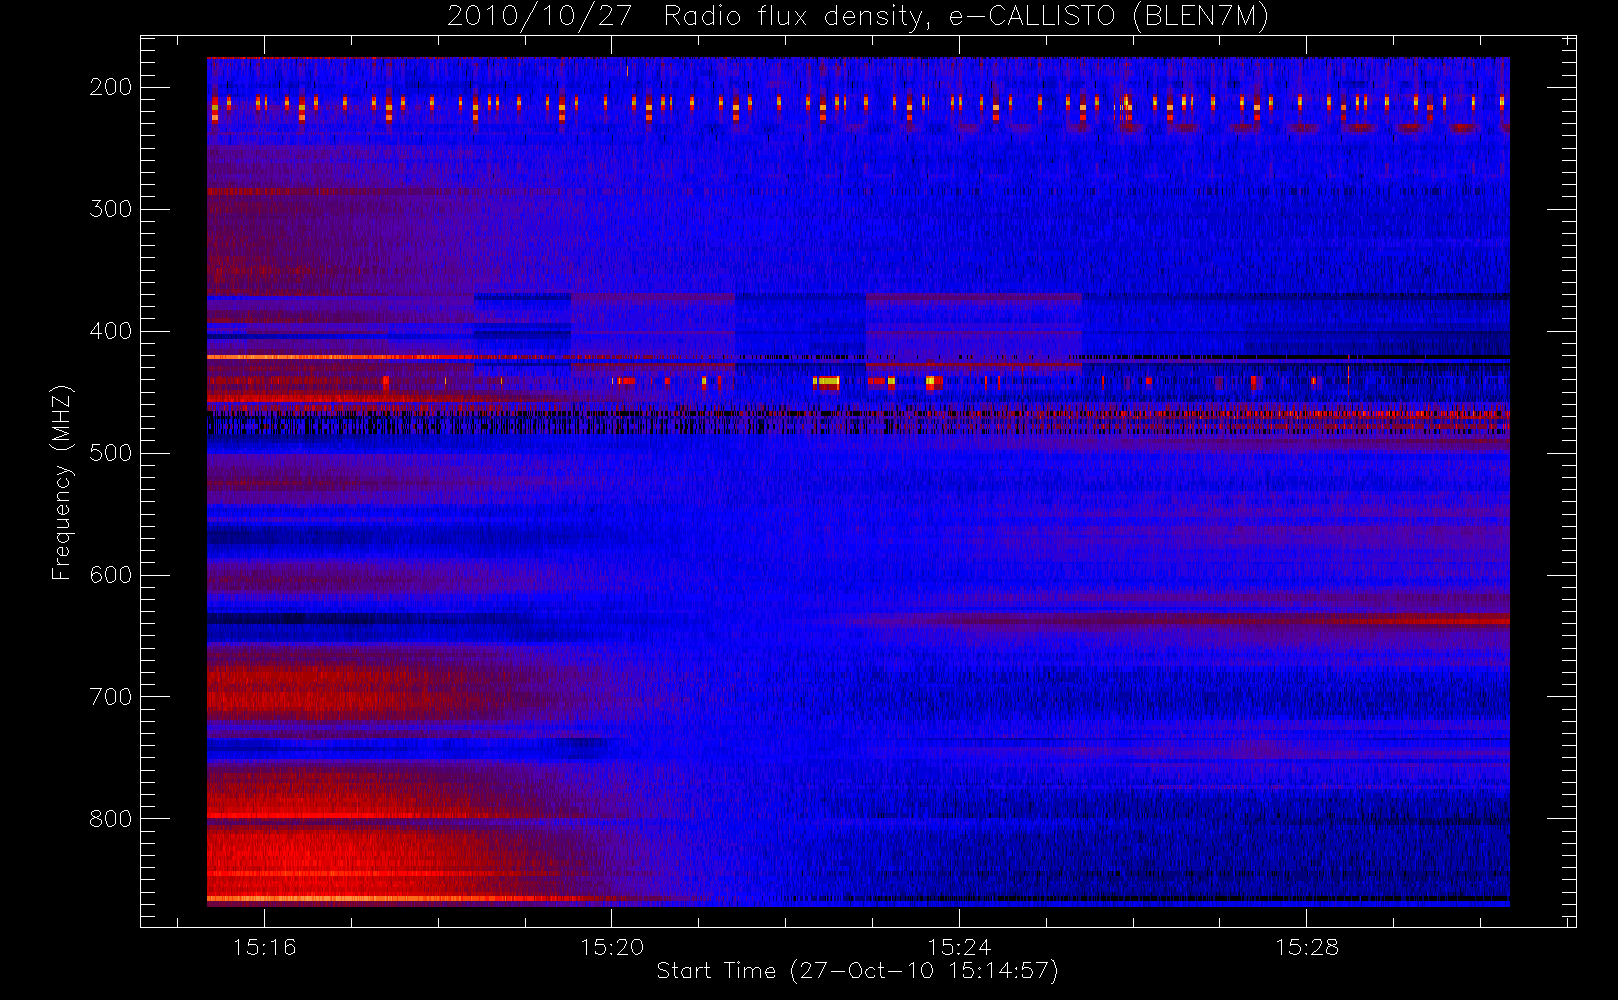Click the 'Frequency (MHZ)' y-axis label

coord(62,482)
